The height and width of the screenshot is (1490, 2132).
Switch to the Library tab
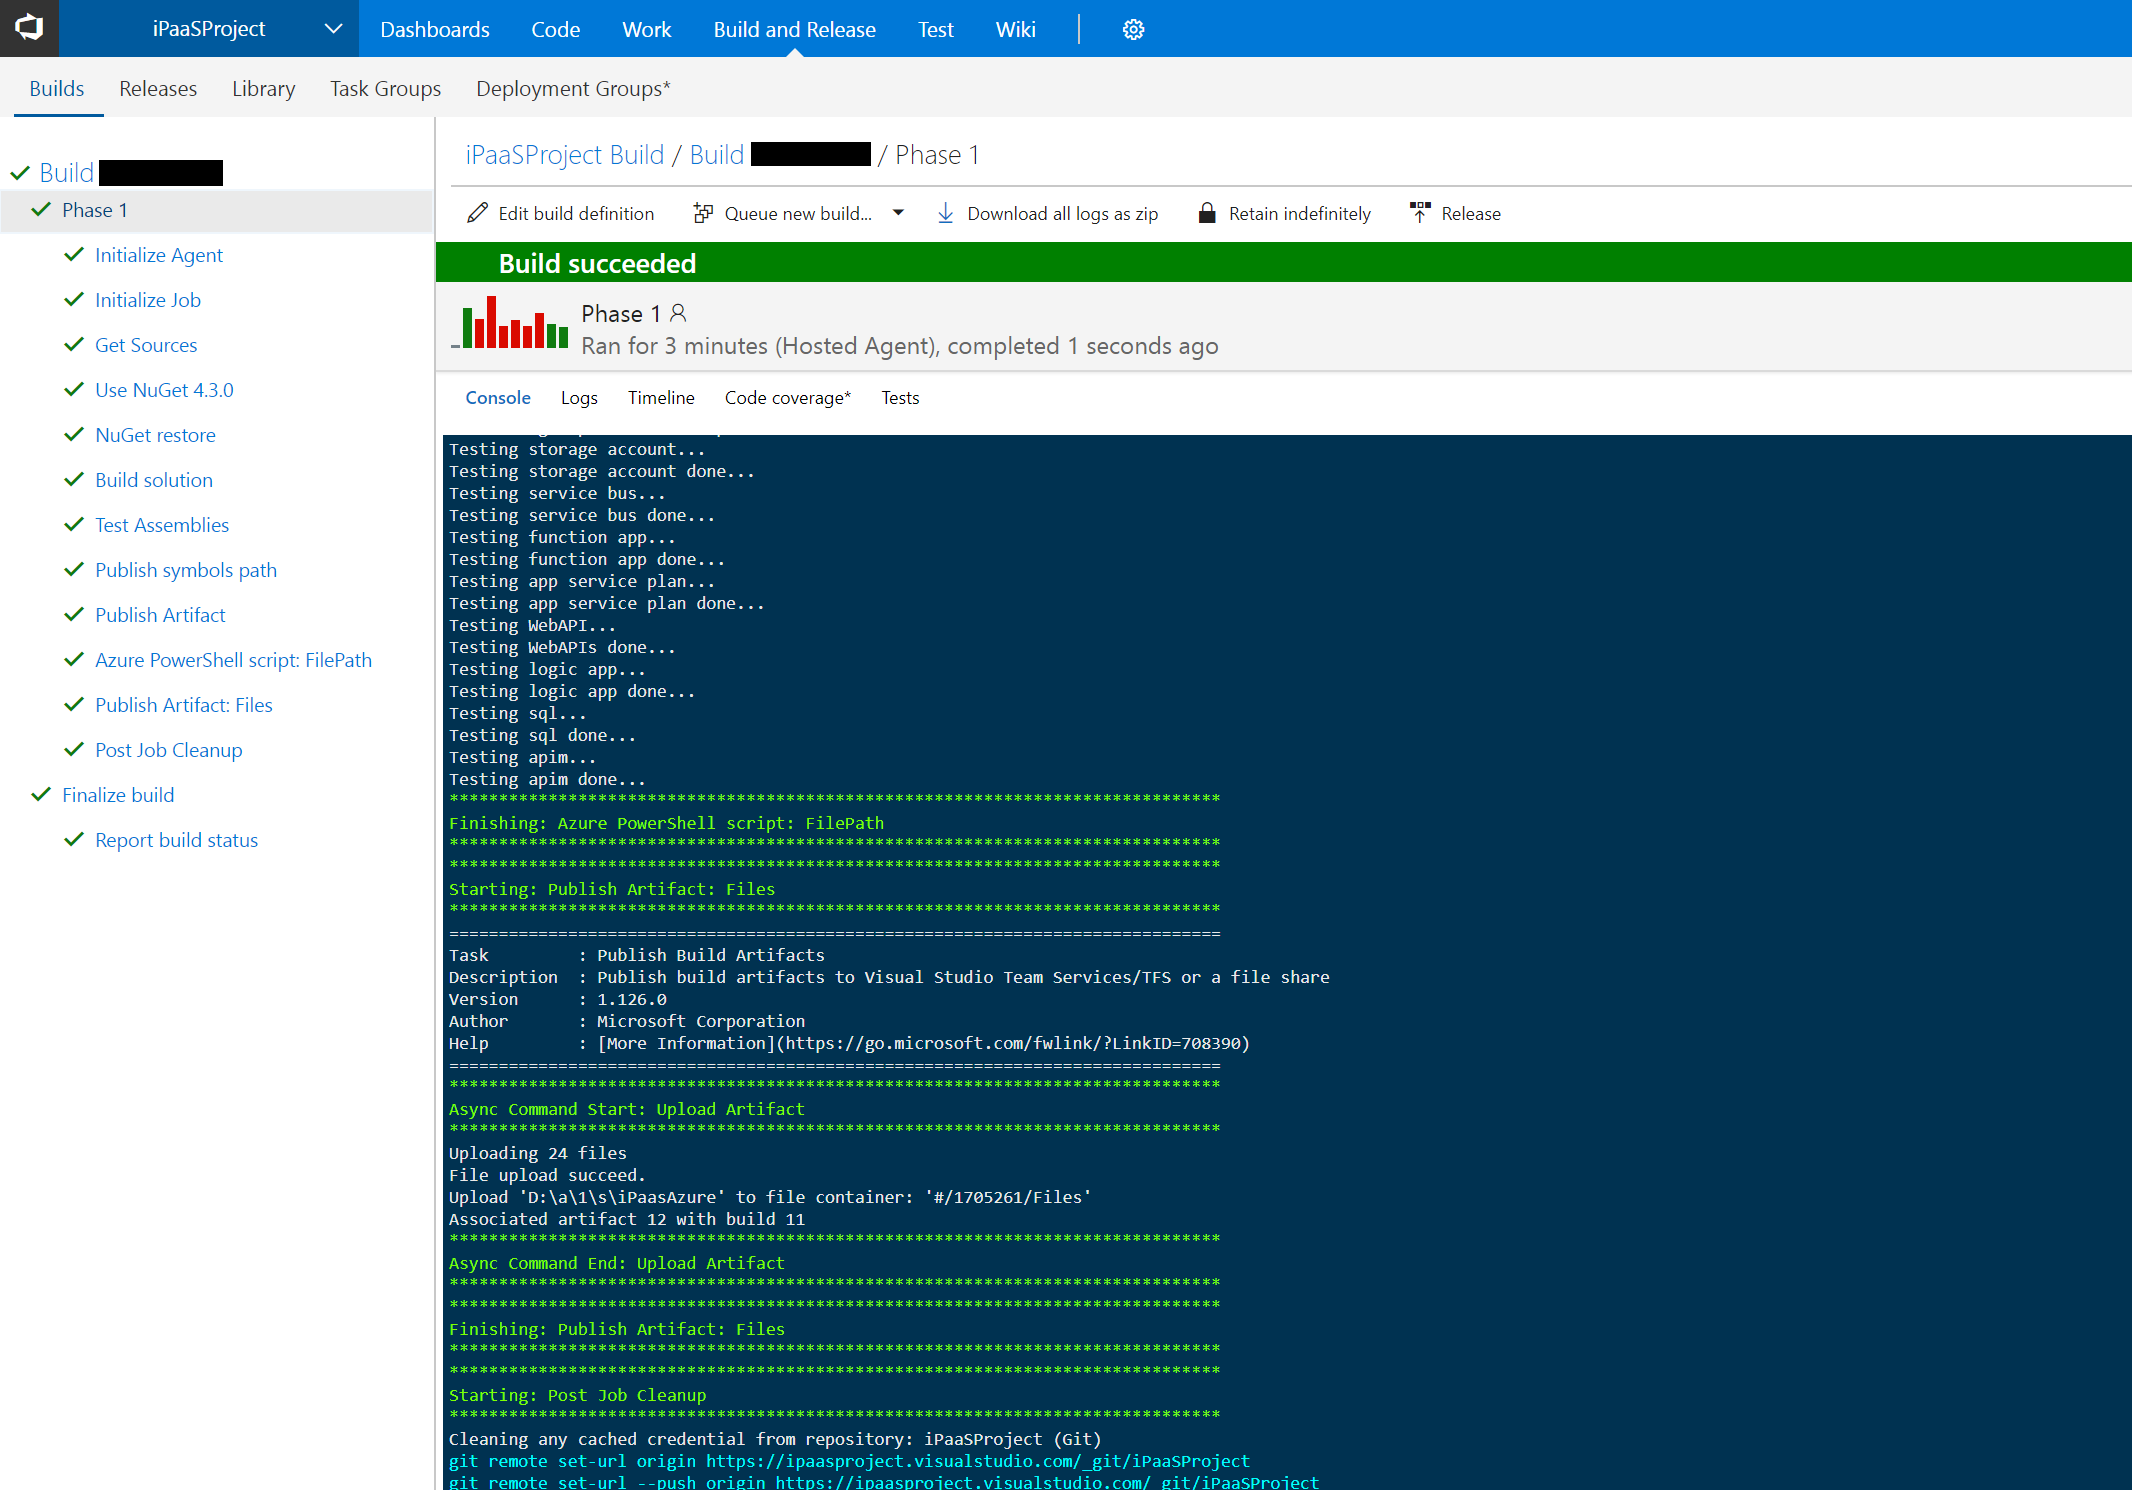click(x=264, y=88)
